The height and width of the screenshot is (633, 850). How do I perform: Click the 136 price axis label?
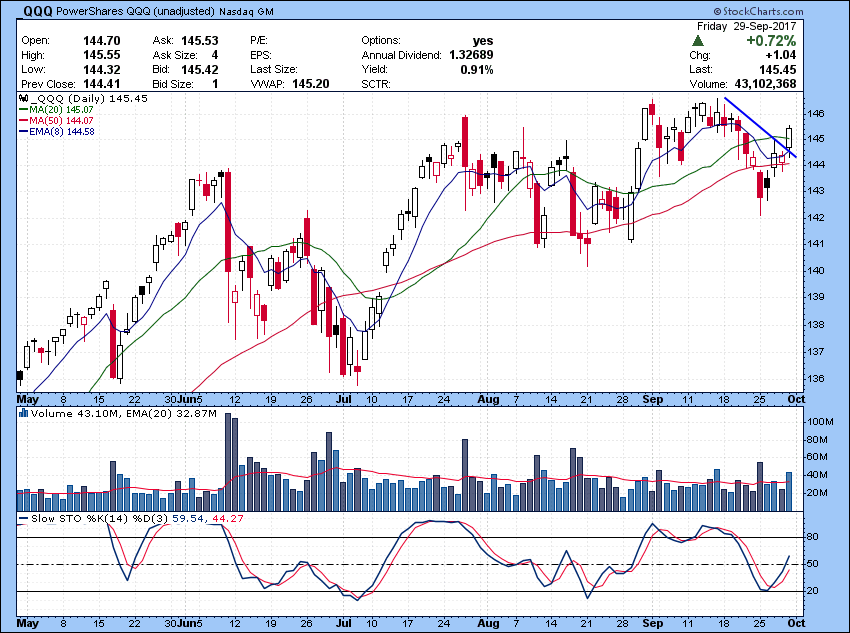click(816, 378)
